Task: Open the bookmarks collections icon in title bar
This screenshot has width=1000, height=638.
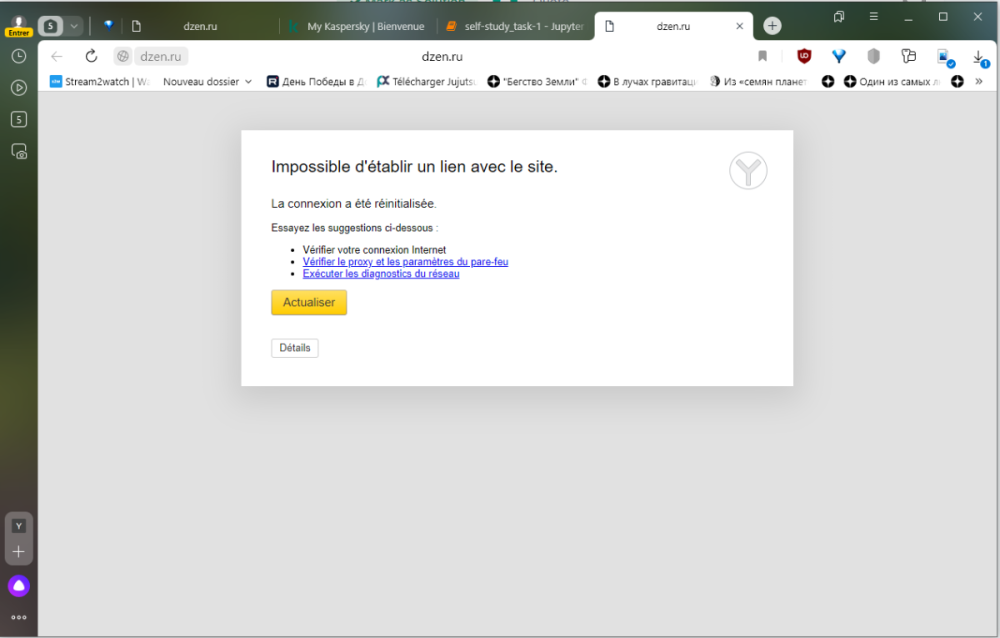Action: click(x=839, y=17)
